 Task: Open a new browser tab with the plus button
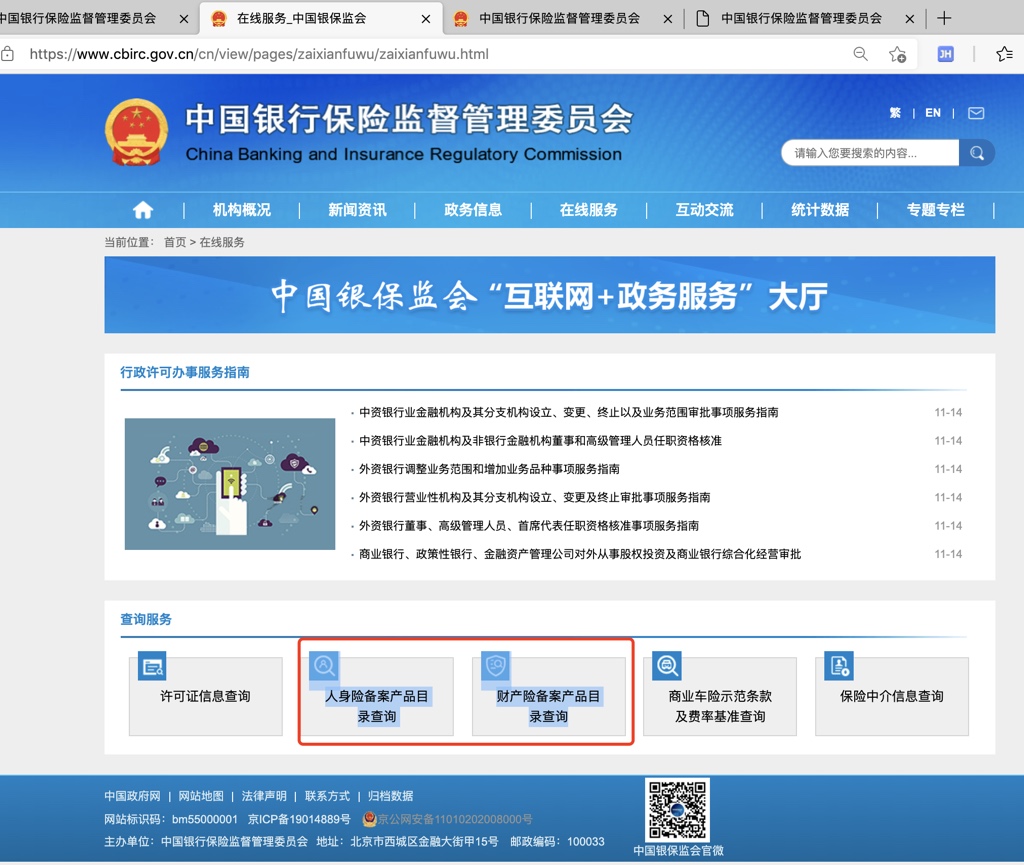944,18
